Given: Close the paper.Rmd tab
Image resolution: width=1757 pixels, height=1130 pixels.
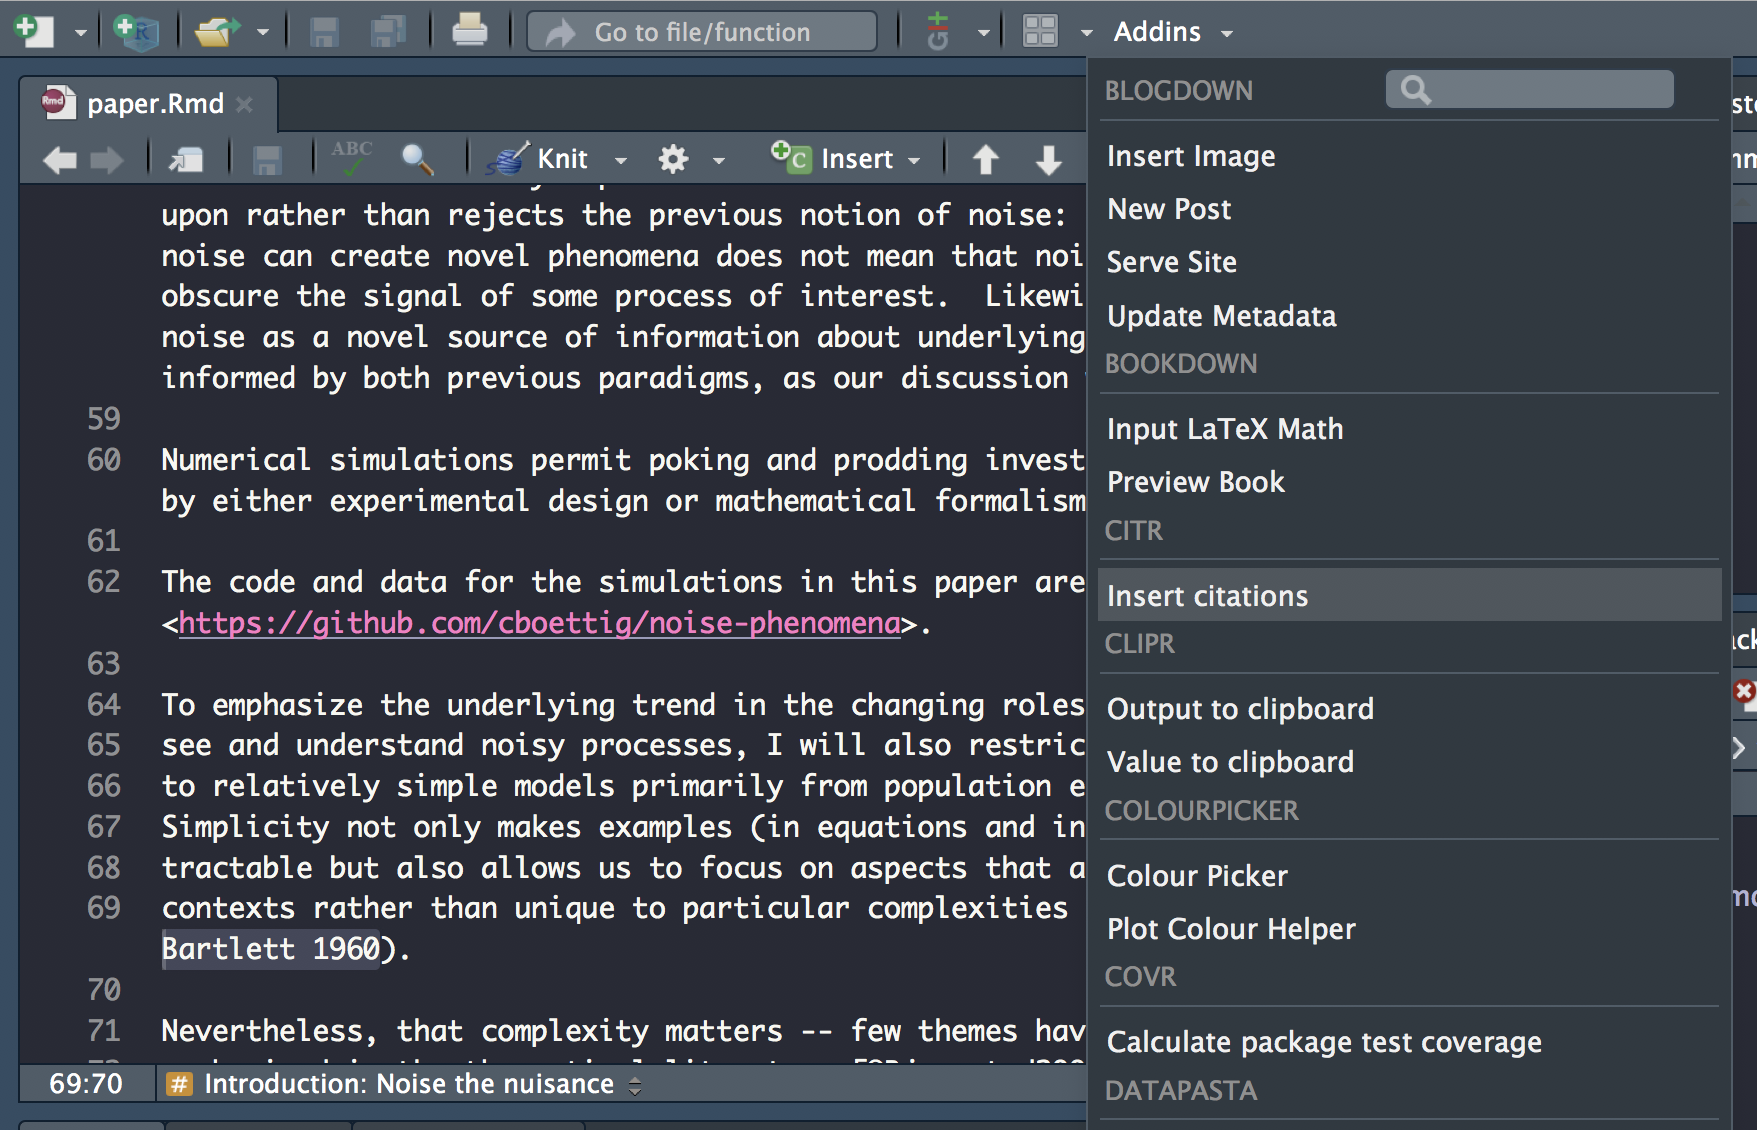Looking at the screenshot, I should pos(244,104).
